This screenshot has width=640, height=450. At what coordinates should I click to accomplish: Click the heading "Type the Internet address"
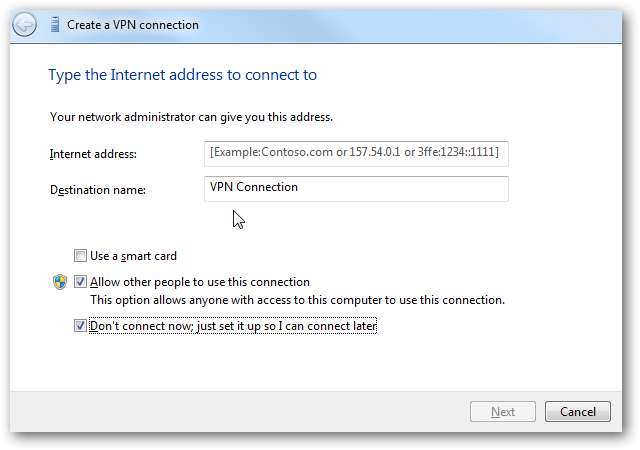pos(183,75)
